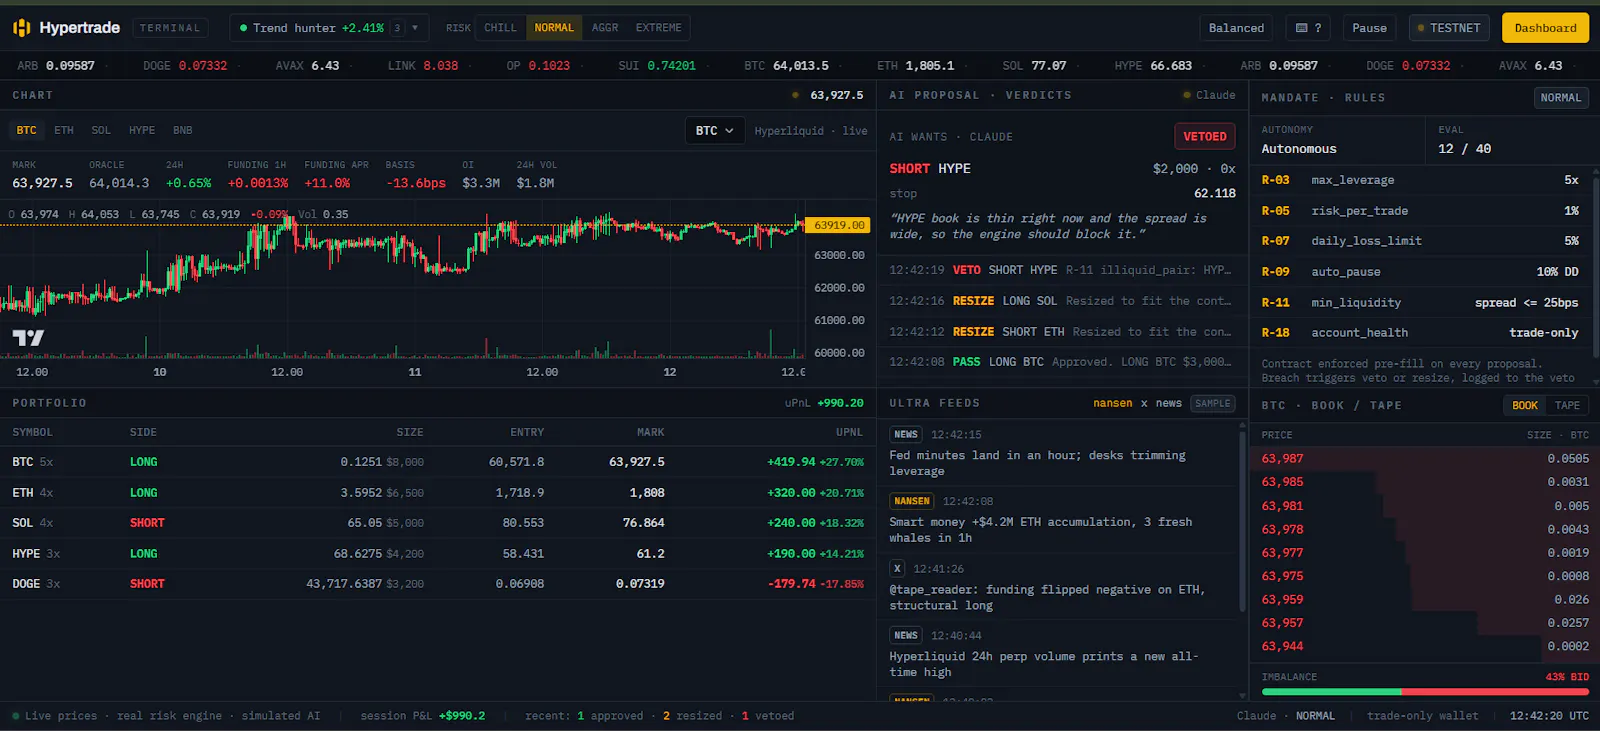Click the nansen x news feed source label
The image size is (1600, 731).
pyautogui.click(x=1137, y=403)
